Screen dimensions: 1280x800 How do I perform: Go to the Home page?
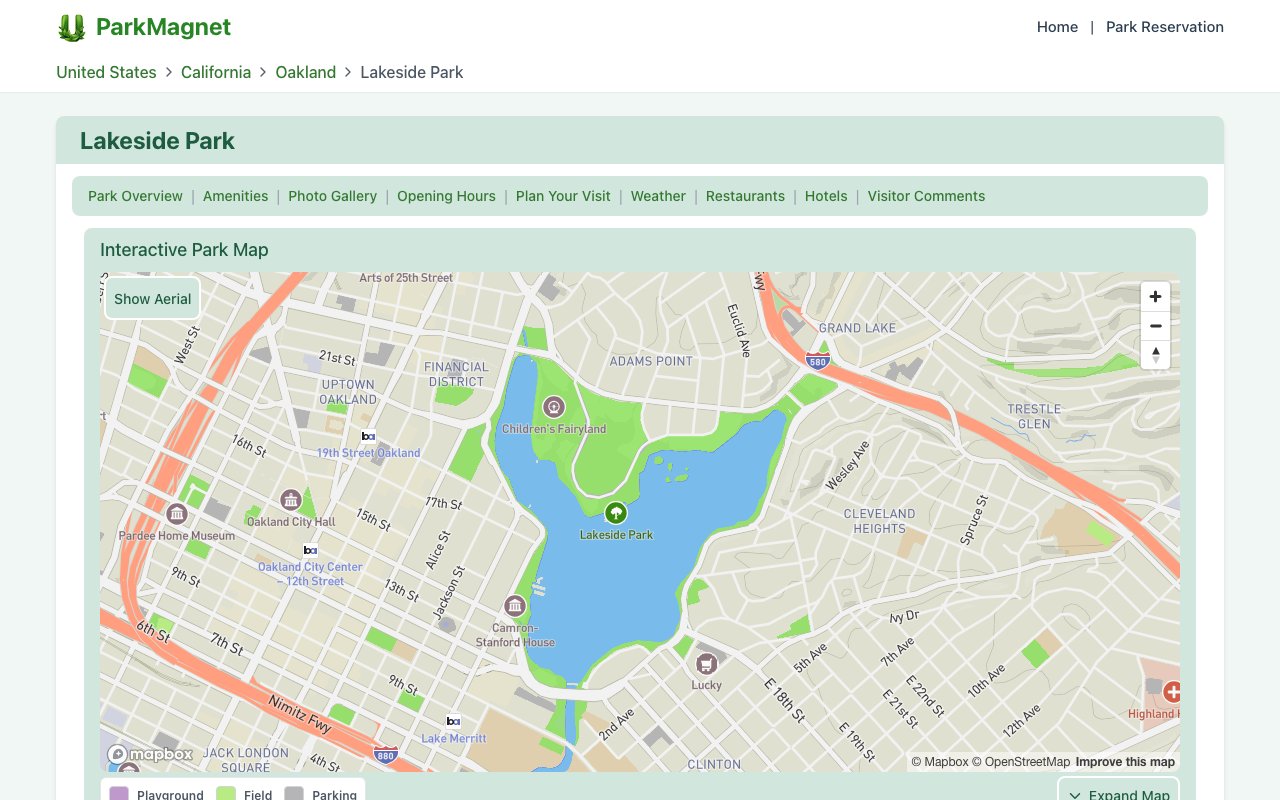[1057, 27]
